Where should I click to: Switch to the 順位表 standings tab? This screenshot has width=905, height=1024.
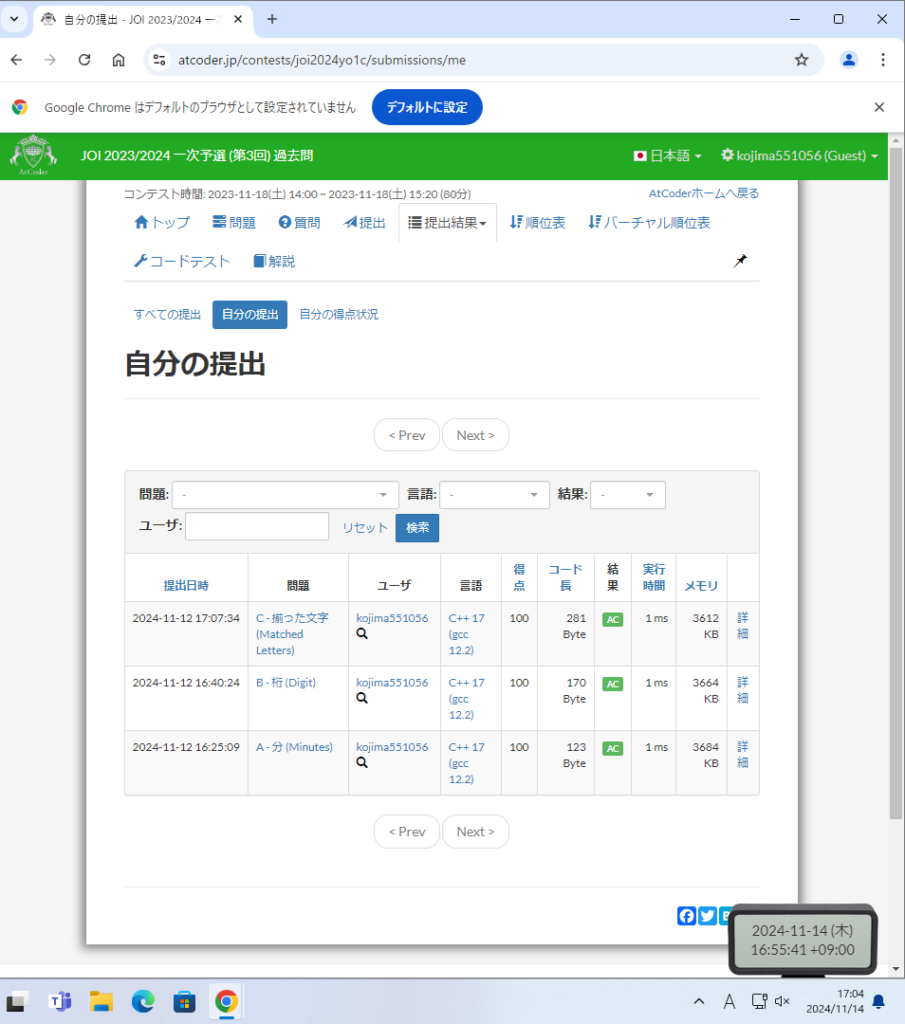[x=537, y=223]
